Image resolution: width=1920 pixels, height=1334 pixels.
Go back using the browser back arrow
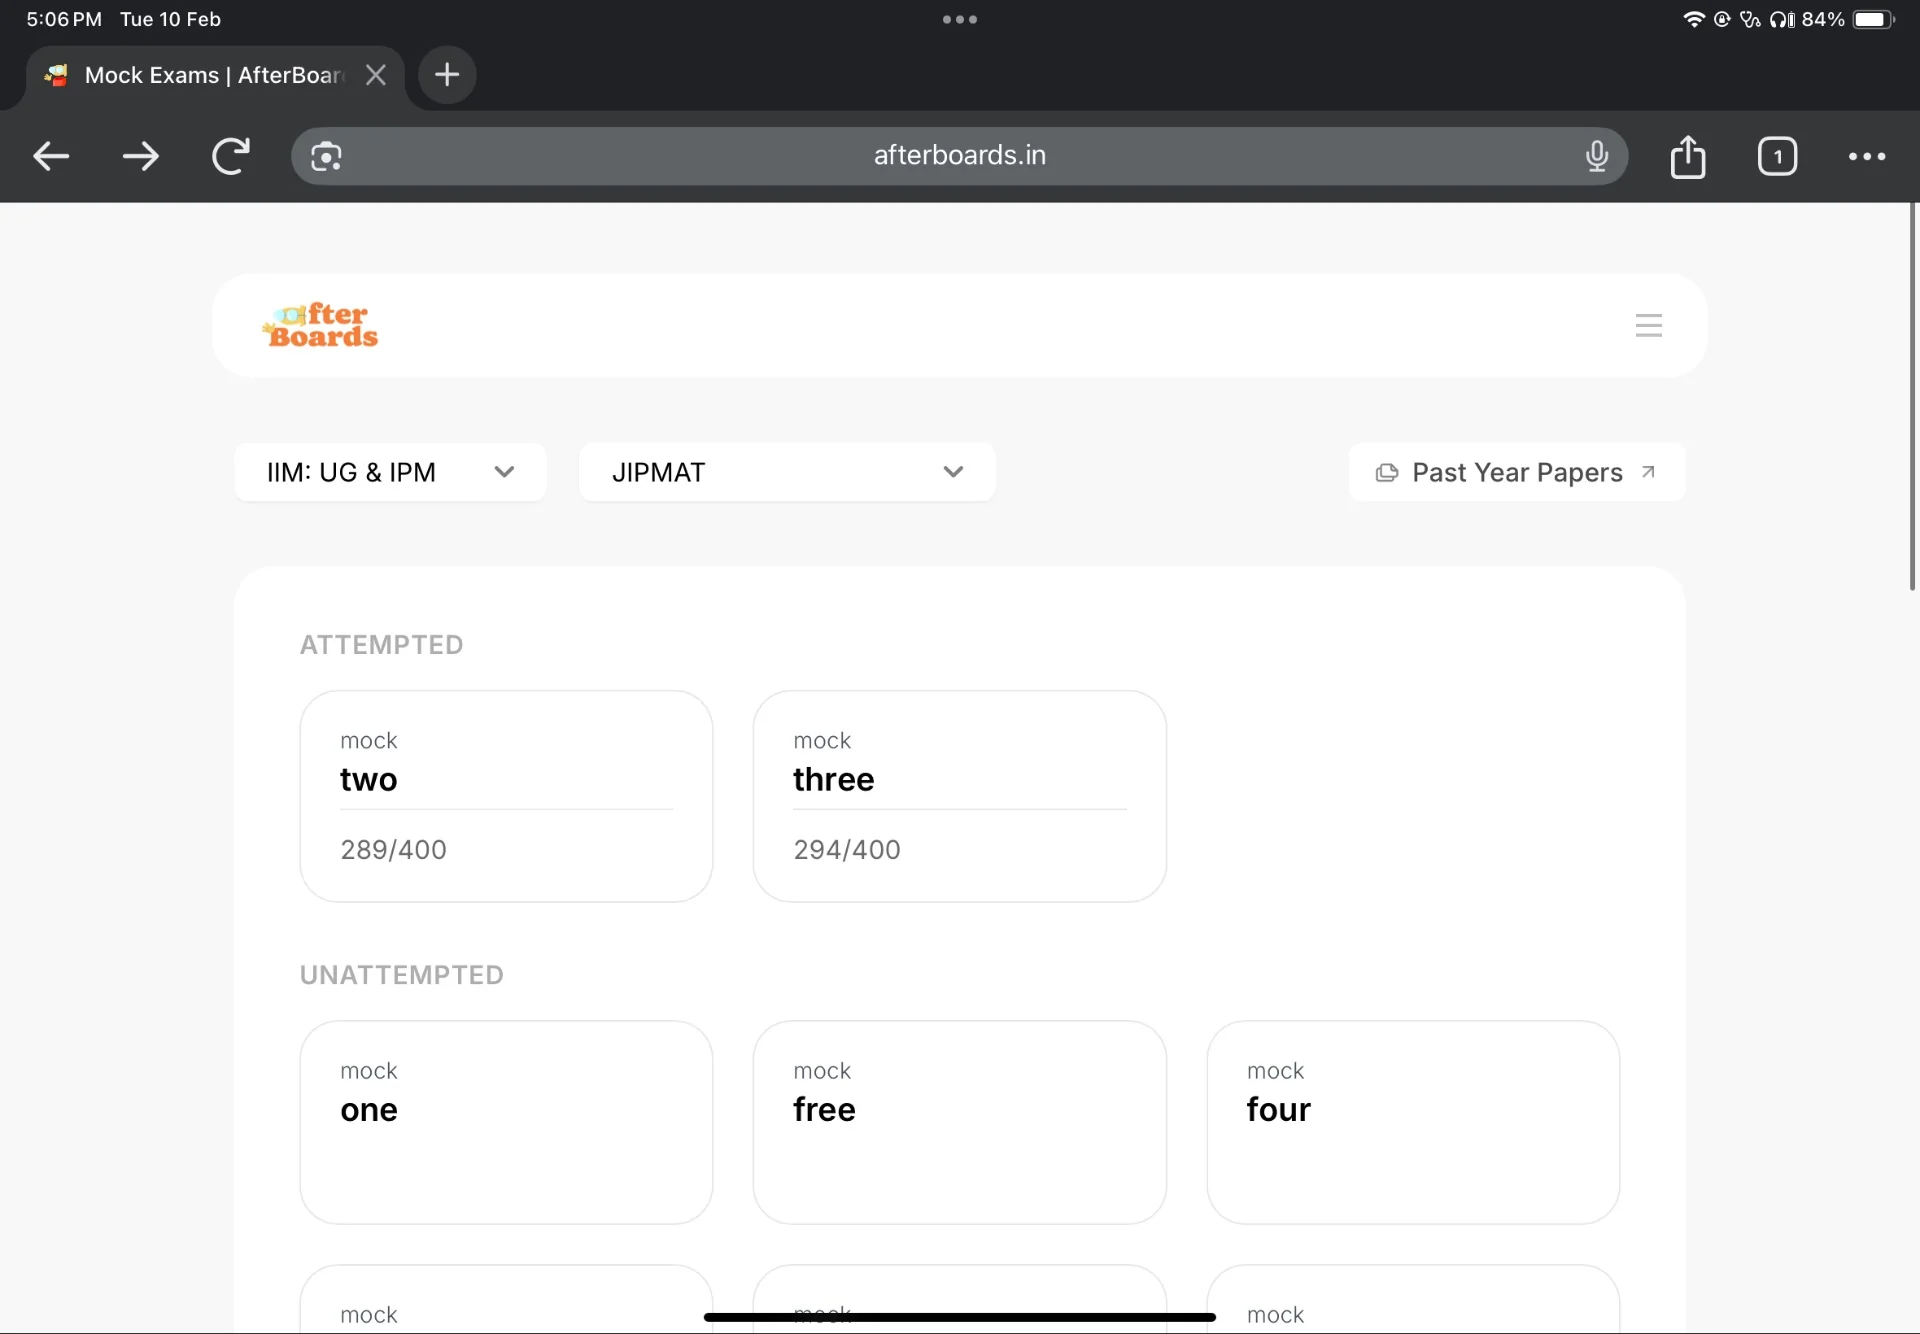click(x=51, y=156)
